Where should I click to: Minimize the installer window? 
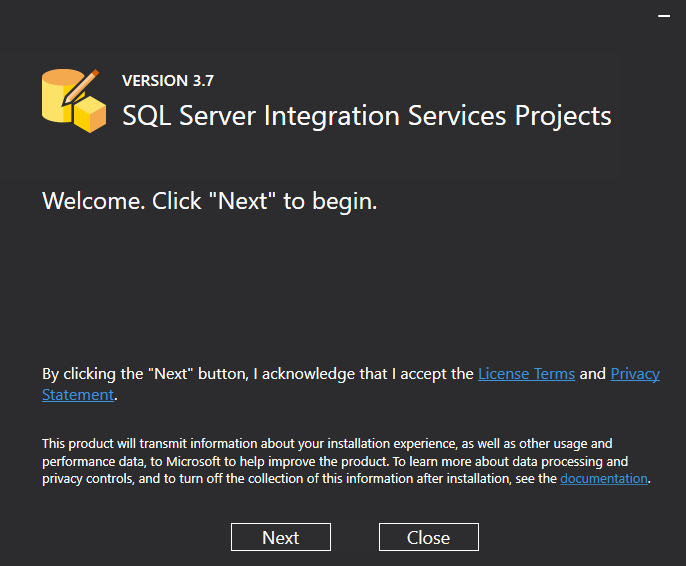click(663, 17)
